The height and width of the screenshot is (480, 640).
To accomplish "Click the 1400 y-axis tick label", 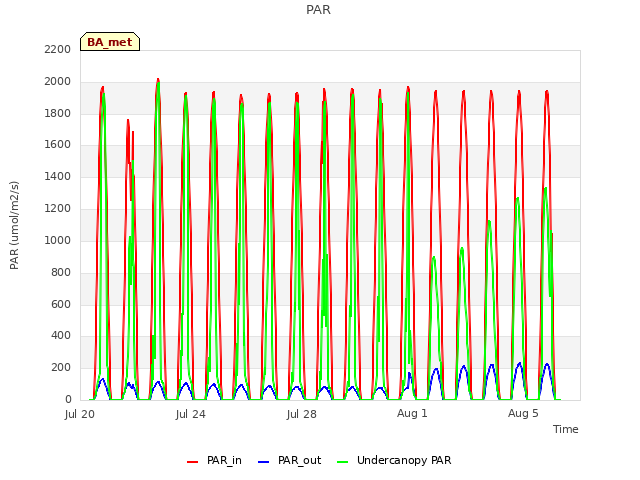I will tap(58, 177).
